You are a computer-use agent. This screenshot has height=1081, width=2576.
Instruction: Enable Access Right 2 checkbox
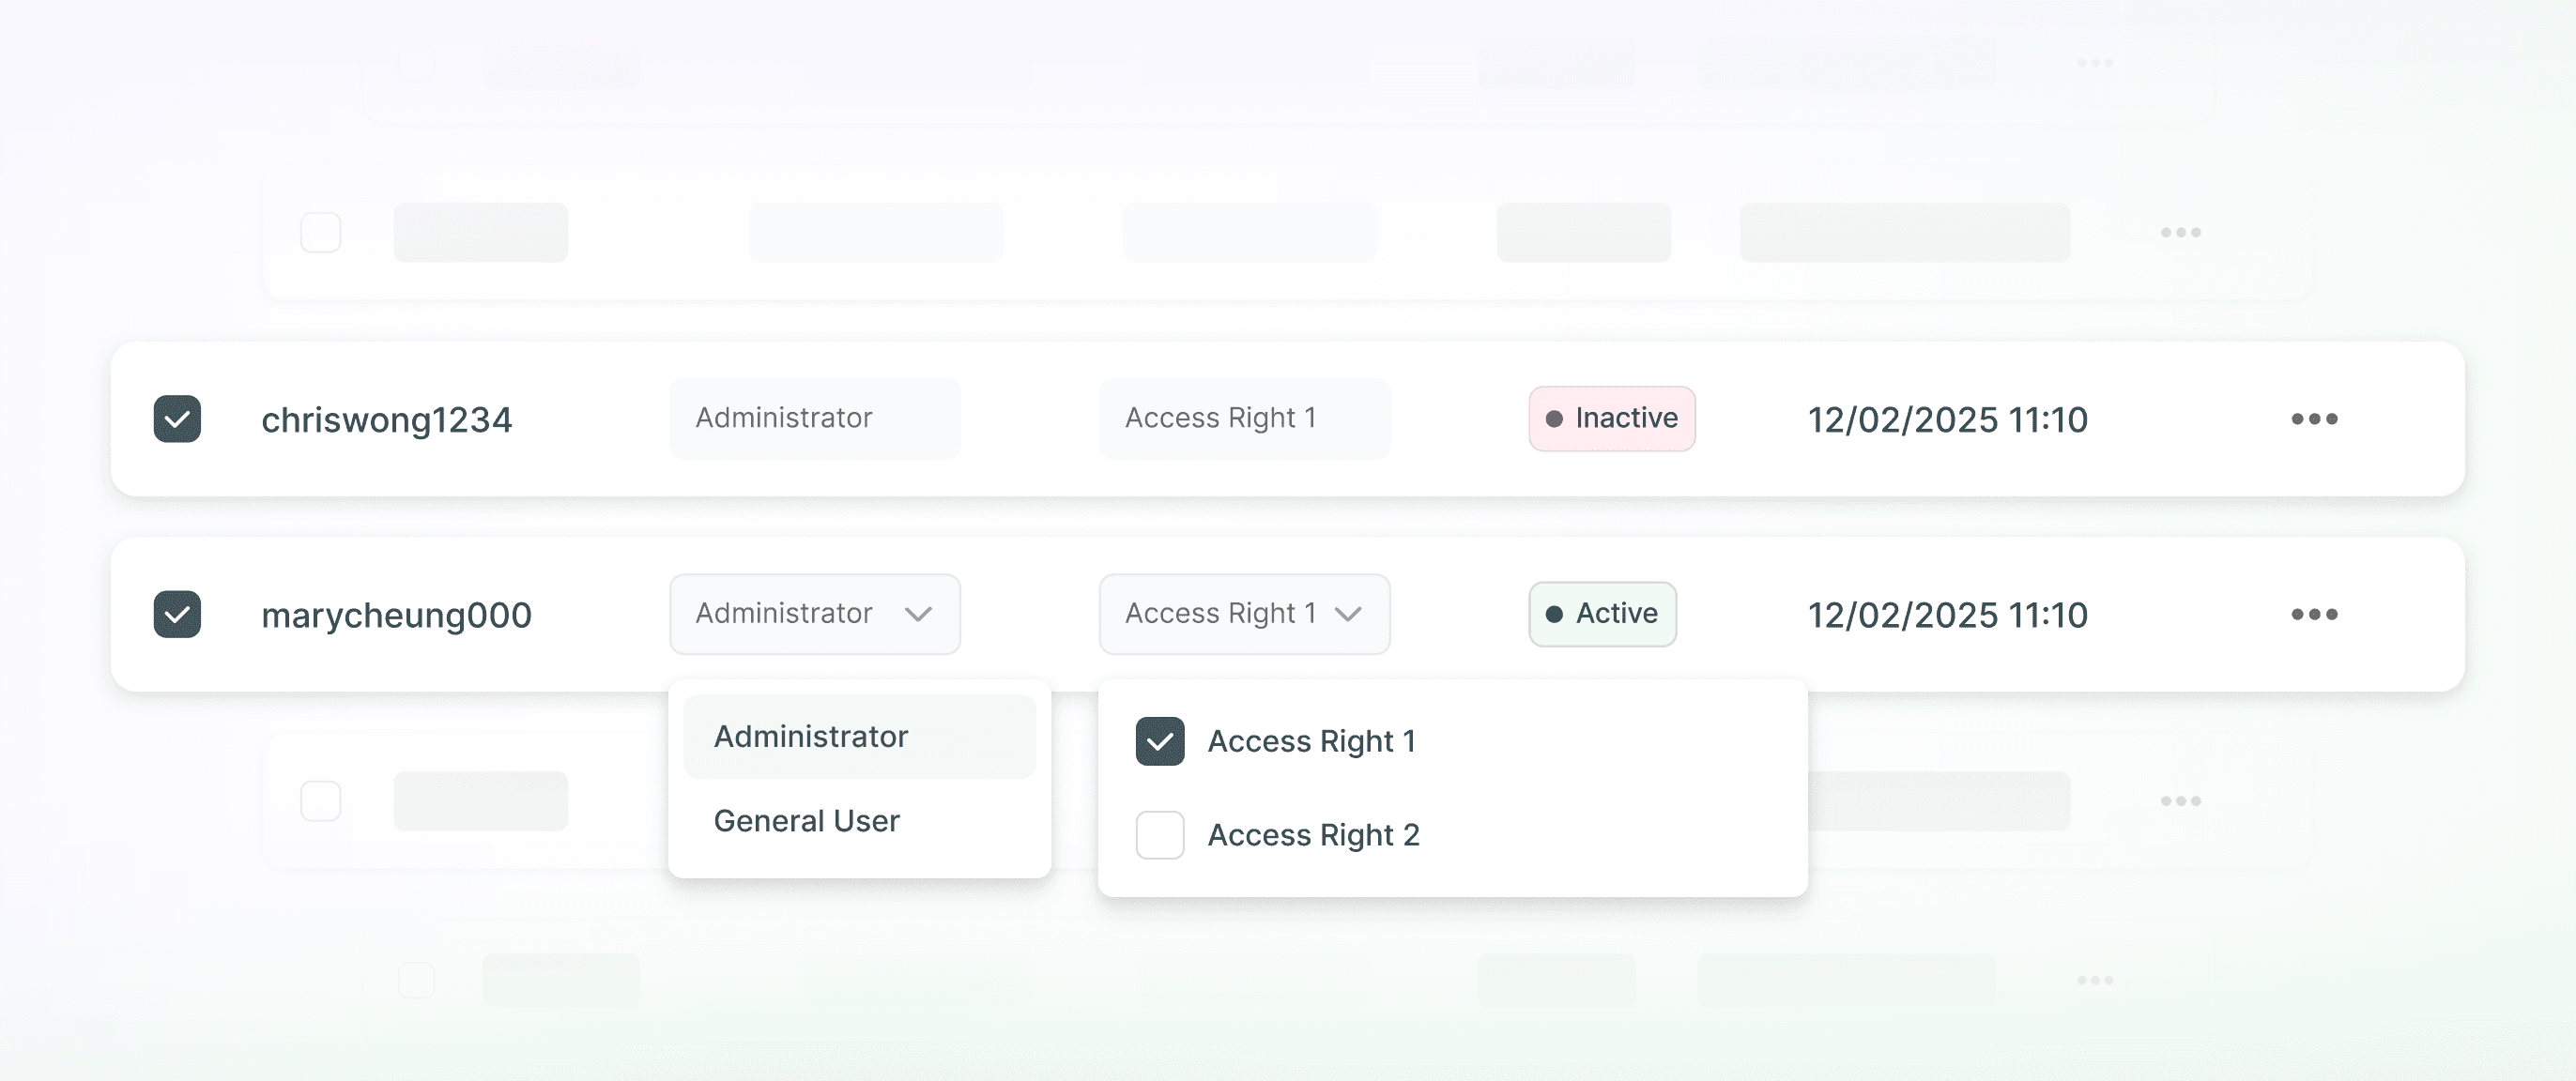pyautogui.click(x=1160, y=835)
